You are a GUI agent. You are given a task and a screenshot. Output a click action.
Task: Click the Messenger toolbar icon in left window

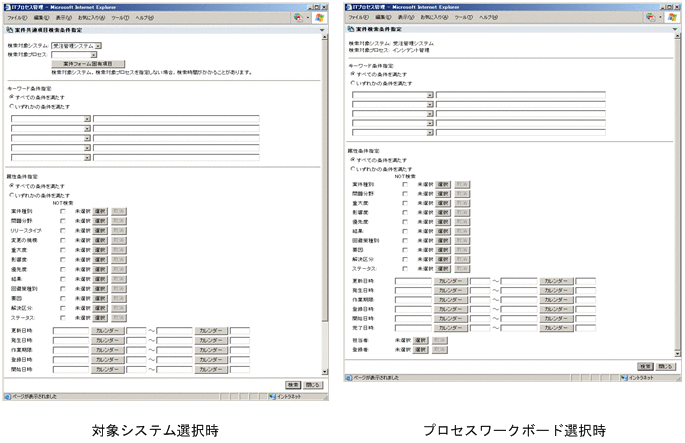(298, 17)
